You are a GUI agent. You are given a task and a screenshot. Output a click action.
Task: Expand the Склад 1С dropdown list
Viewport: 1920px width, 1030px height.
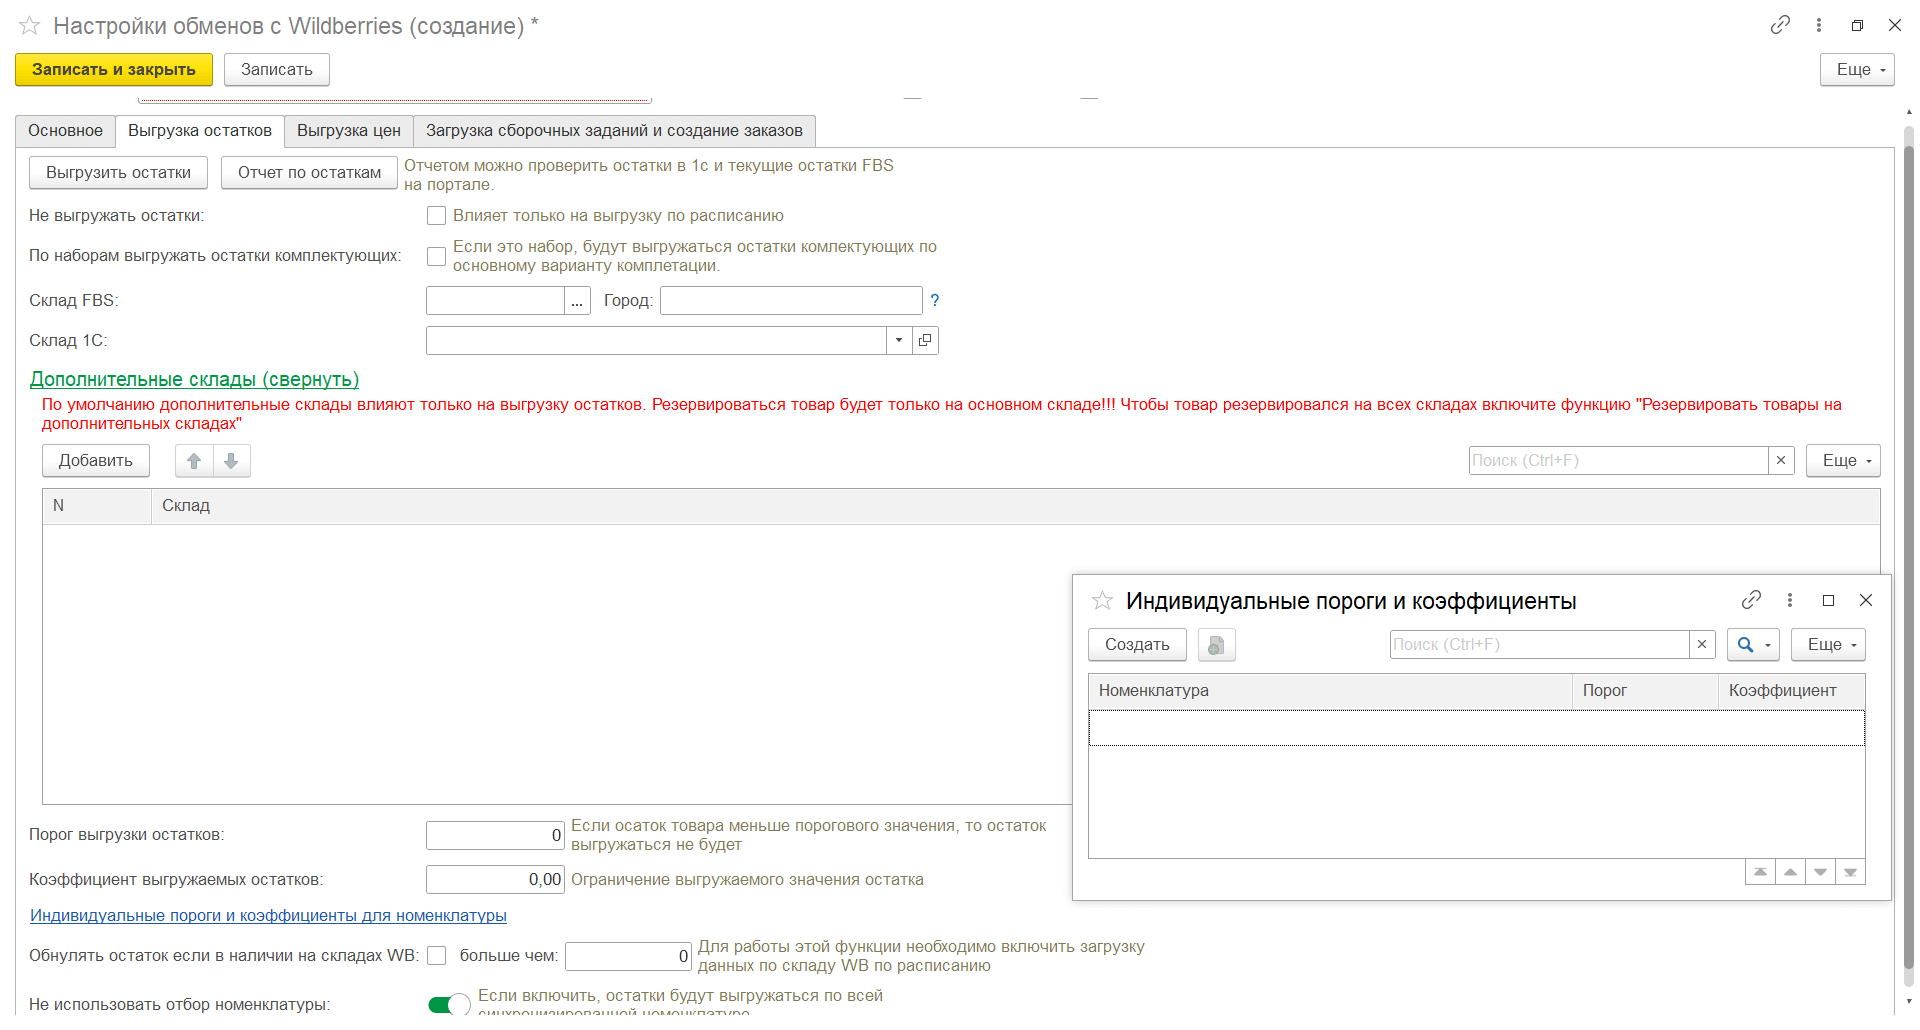tap(899, 340)
